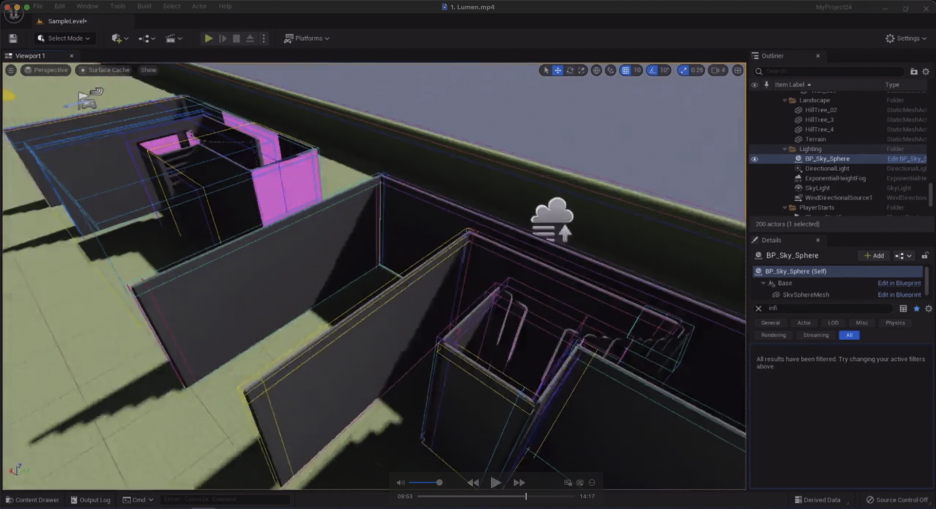Select DirectionalLight in the Outliner
The width and height of the screenshot is (936, 509).
827,169
